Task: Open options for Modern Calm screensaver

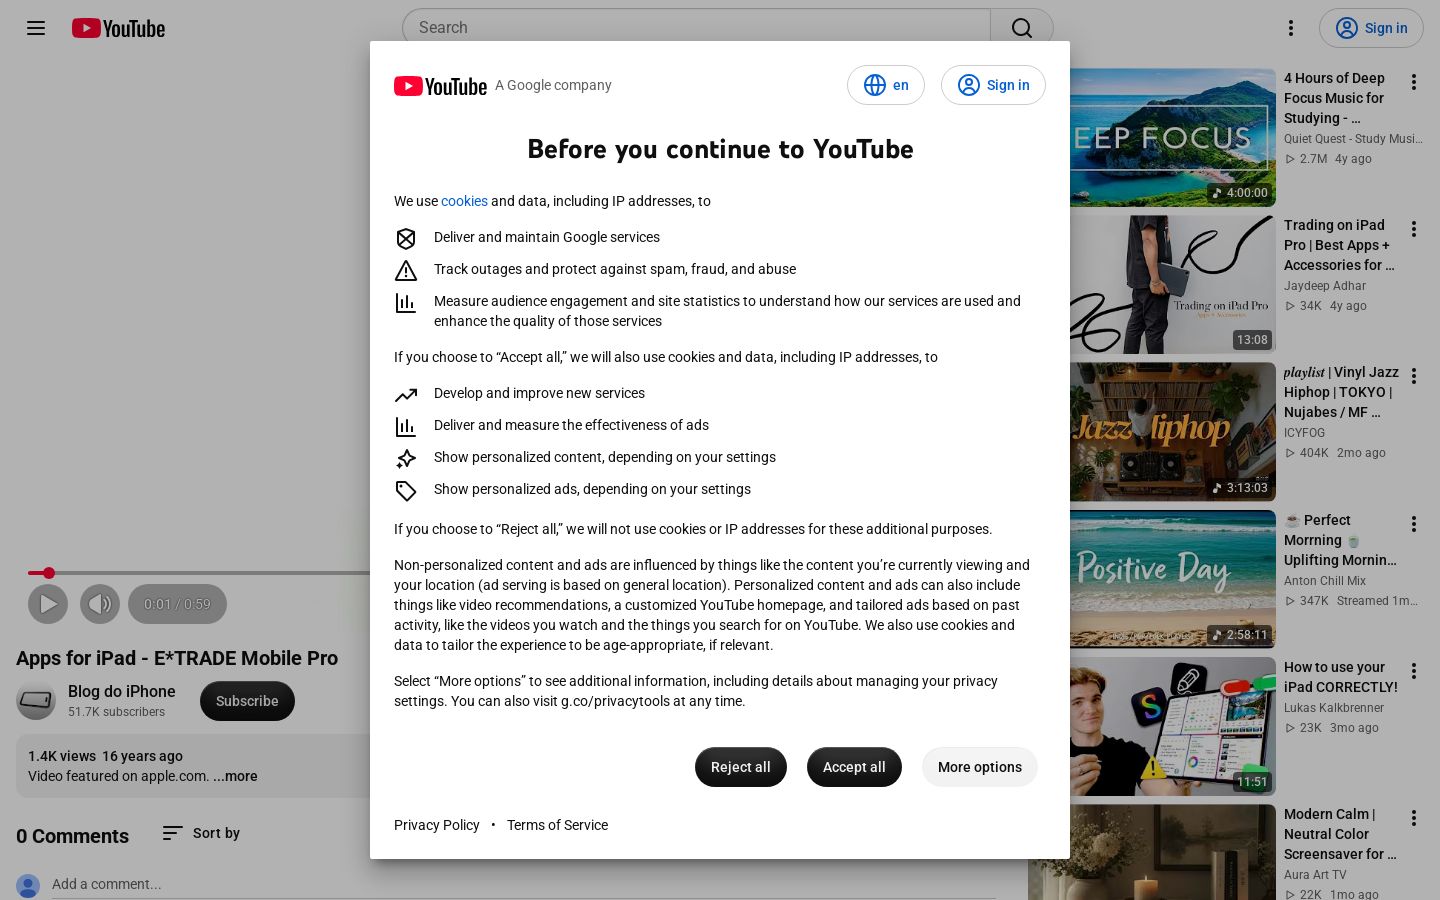Action: 1414,818
